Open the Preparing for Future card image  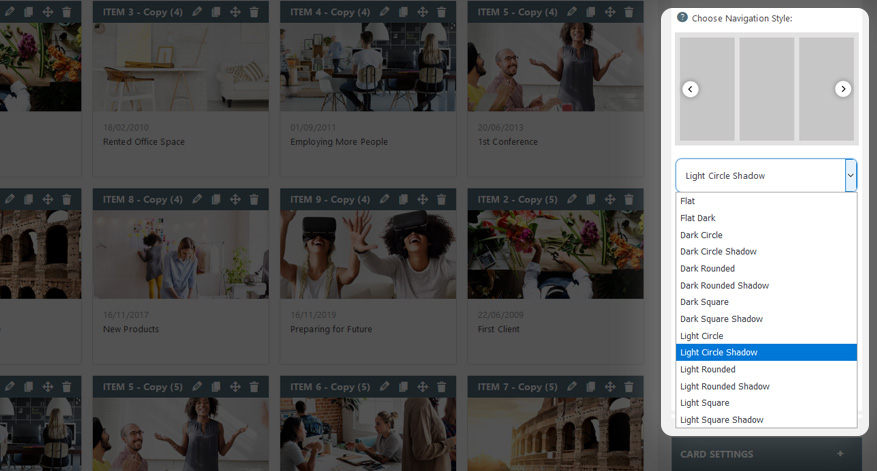[x=368, y=255]
